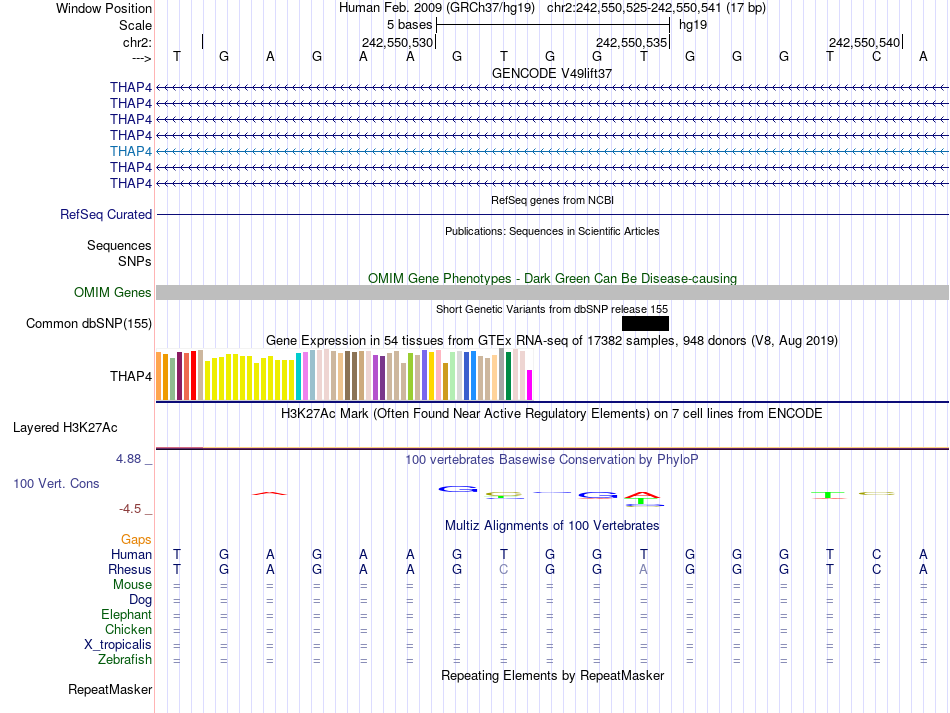The image size is (950, 713).
Task: Select the Mouse alignment row label
Action: coord(132,585)
